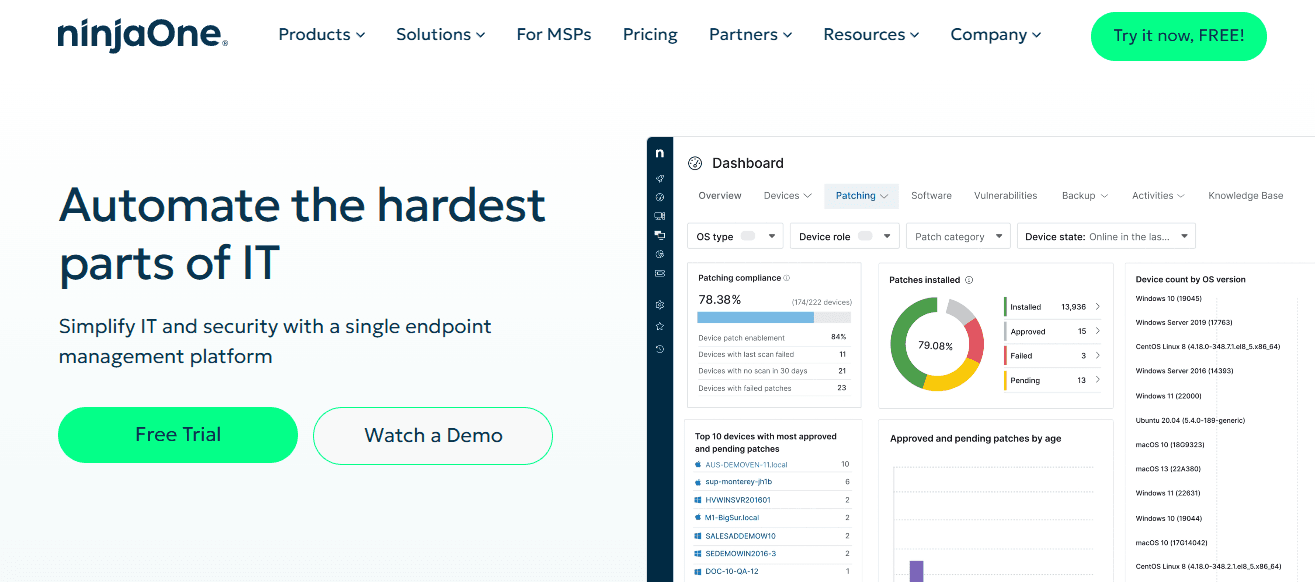Click 'Ubuntu 20.04 (5.4.0-189-generic)' entry

coord(1190,420)
